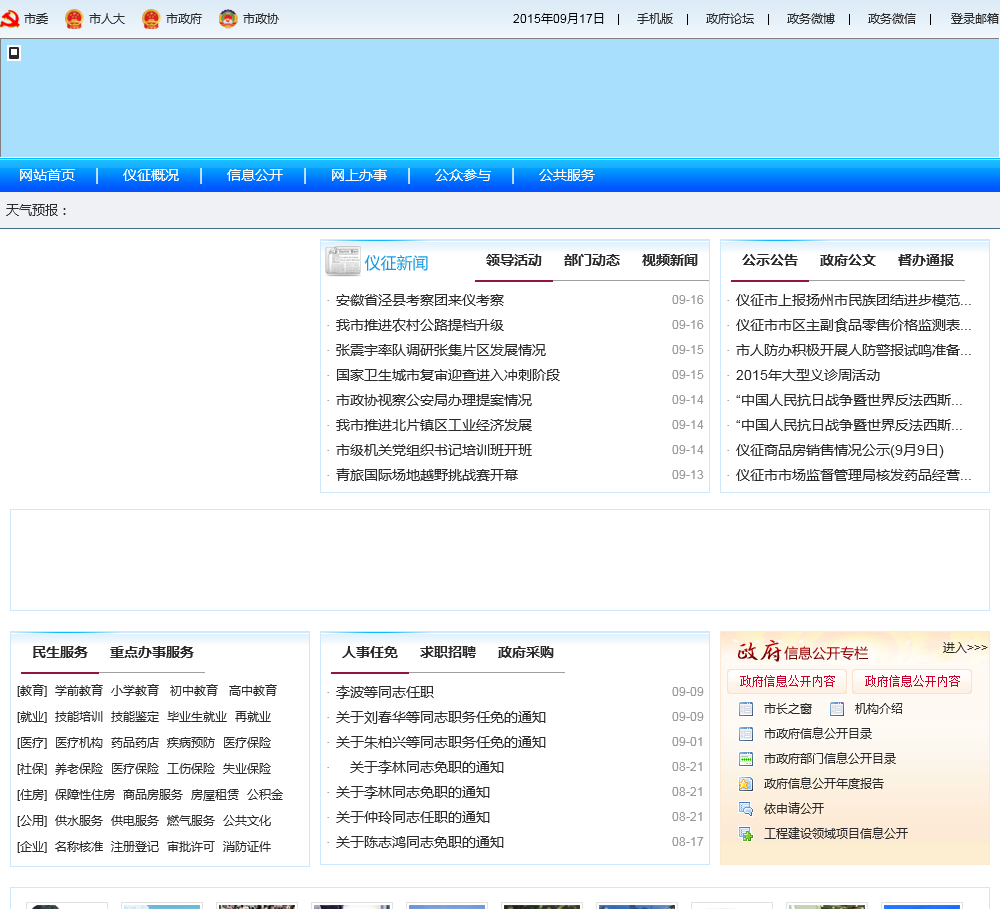Open news article 安徽省泾县考察团来仪考察
1000x909 pixels.
pyautogui.click(x=420, y=300)
